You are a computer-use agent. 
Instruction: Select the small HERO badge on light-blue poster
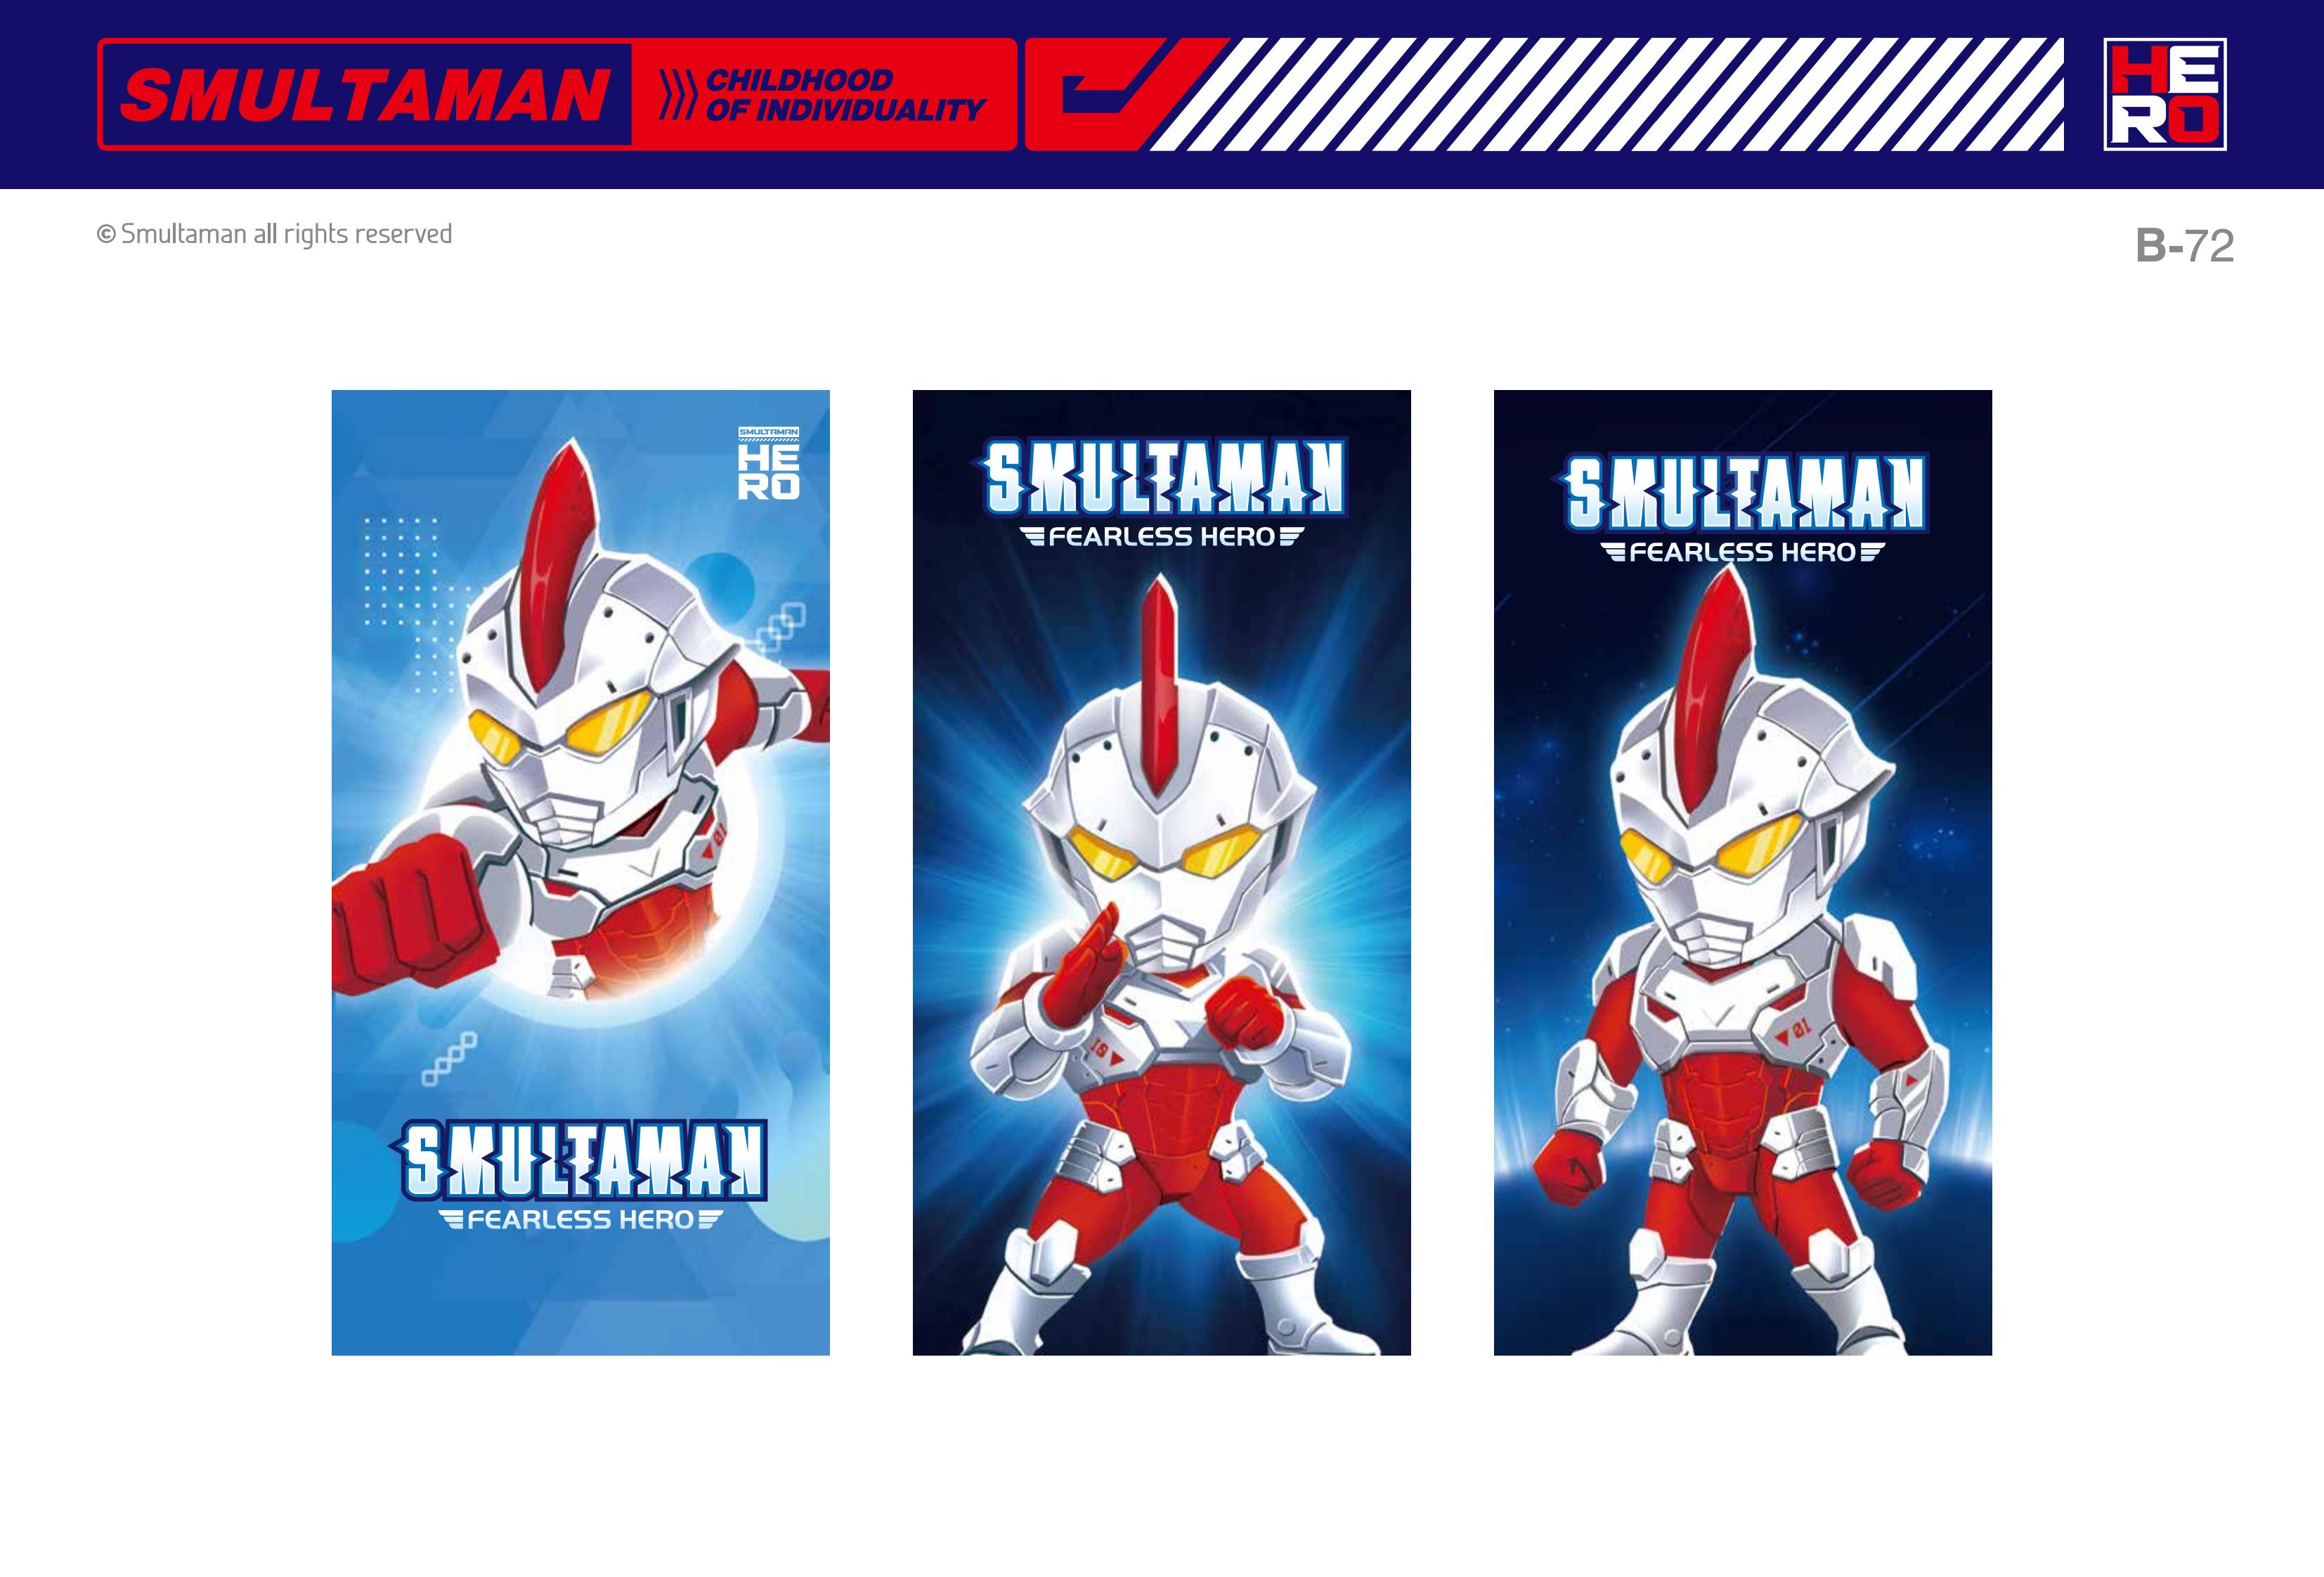768,463
